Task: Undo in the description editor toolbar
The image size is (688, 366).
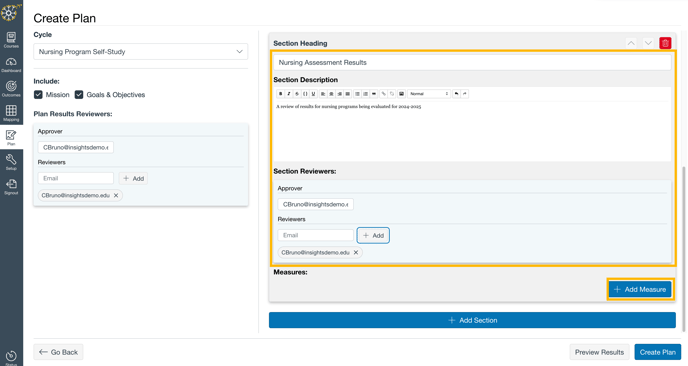Action: tap(456, 94)
